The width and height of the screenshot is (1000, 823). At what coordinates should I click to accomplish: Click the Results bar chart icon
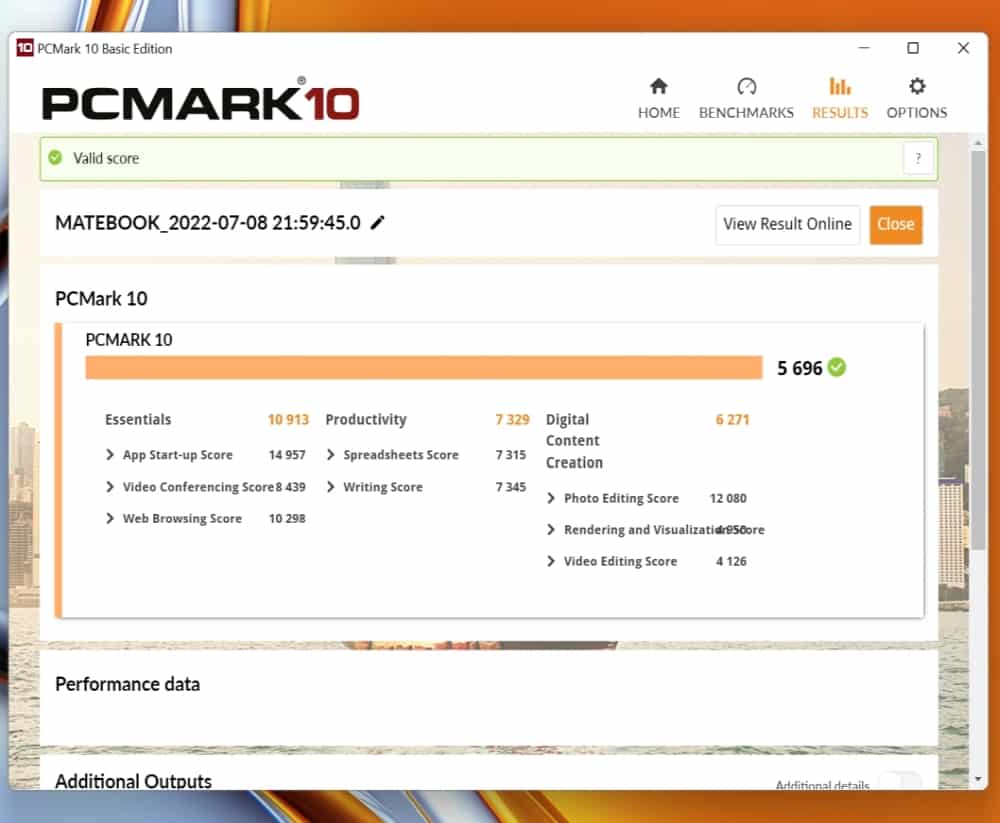pyautogui.click(x=840, y=87)
